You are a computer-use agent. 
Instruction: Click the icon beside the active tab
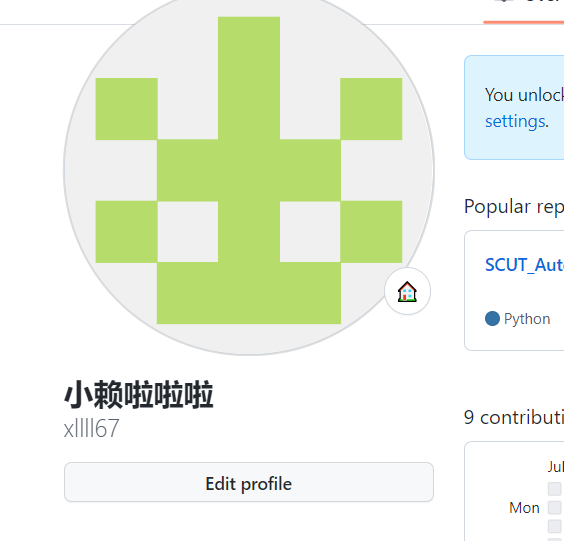pyautogui.click(x=504, y=1)
